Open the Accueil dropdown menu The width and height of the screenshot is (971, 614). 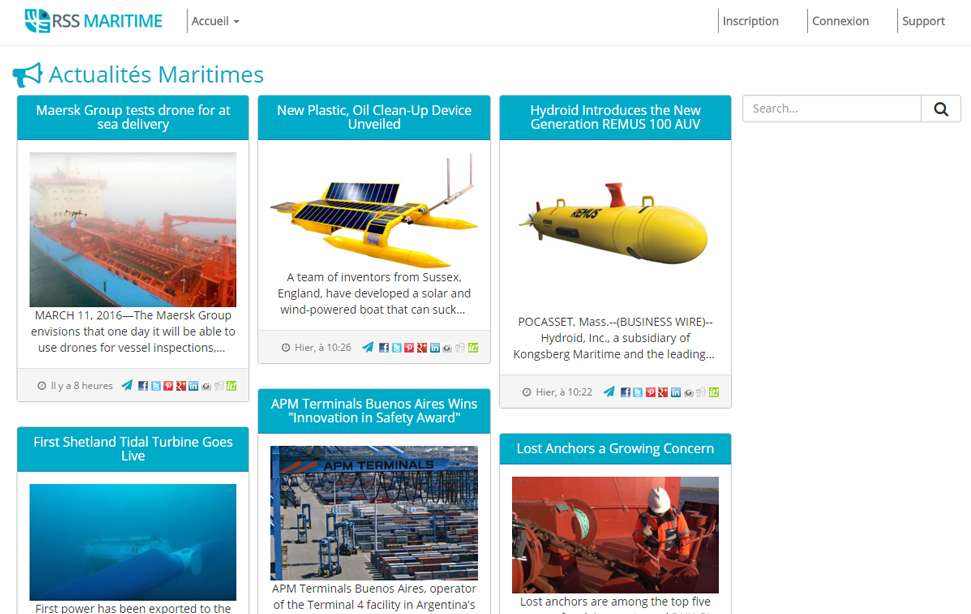[215, 21]
